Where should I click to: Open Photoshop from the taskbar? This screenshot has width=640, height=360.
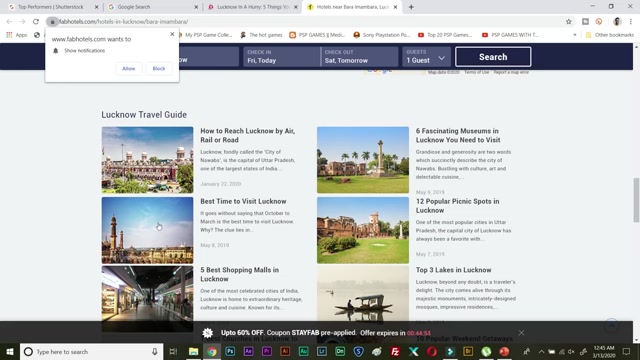(x=230, y=351)
